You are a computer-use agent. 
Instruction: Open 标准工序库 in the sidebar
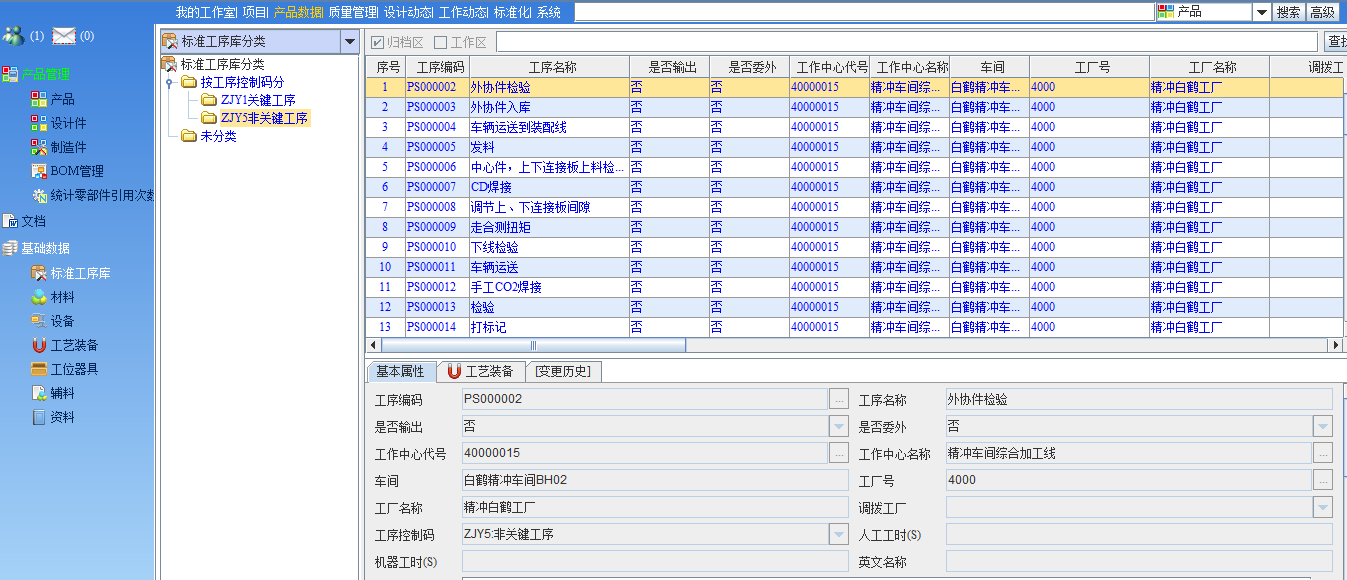(x=80, y=273)
